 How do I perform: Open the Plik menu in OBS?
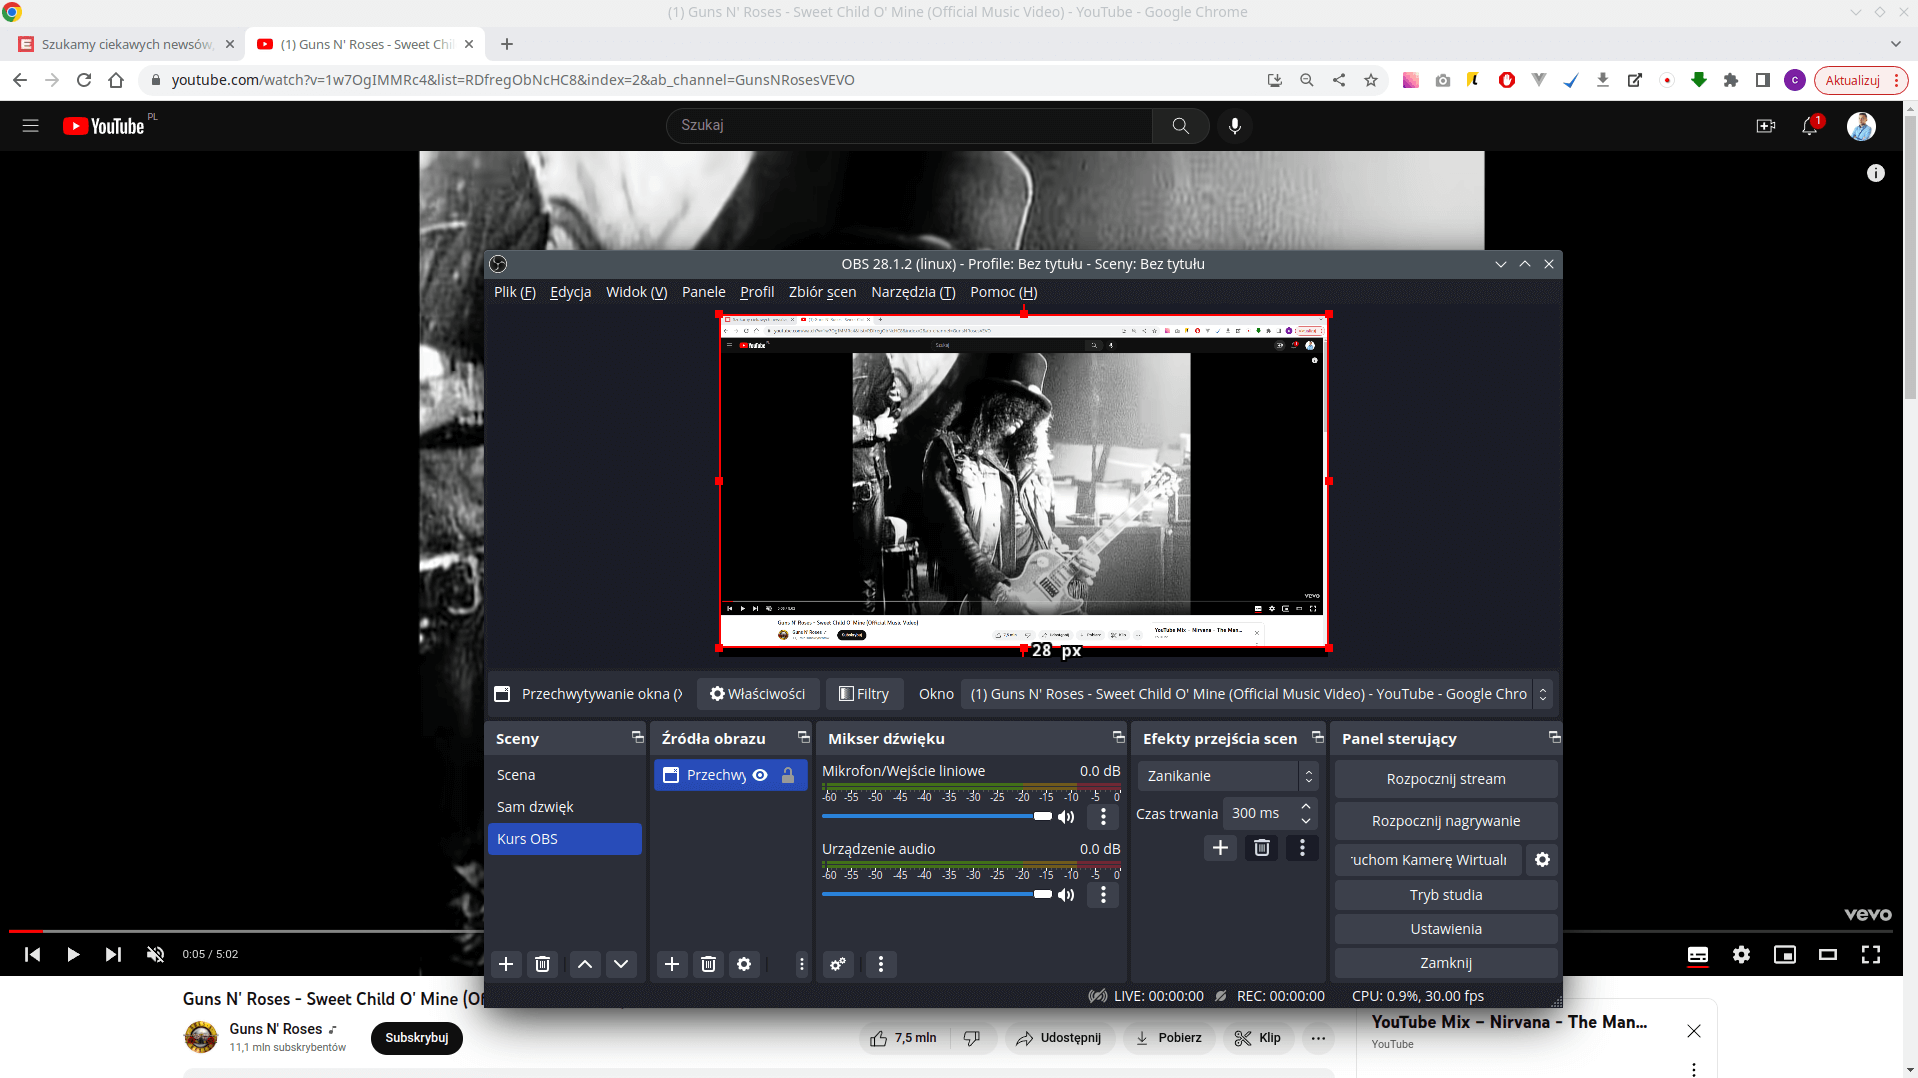(515, 292)
